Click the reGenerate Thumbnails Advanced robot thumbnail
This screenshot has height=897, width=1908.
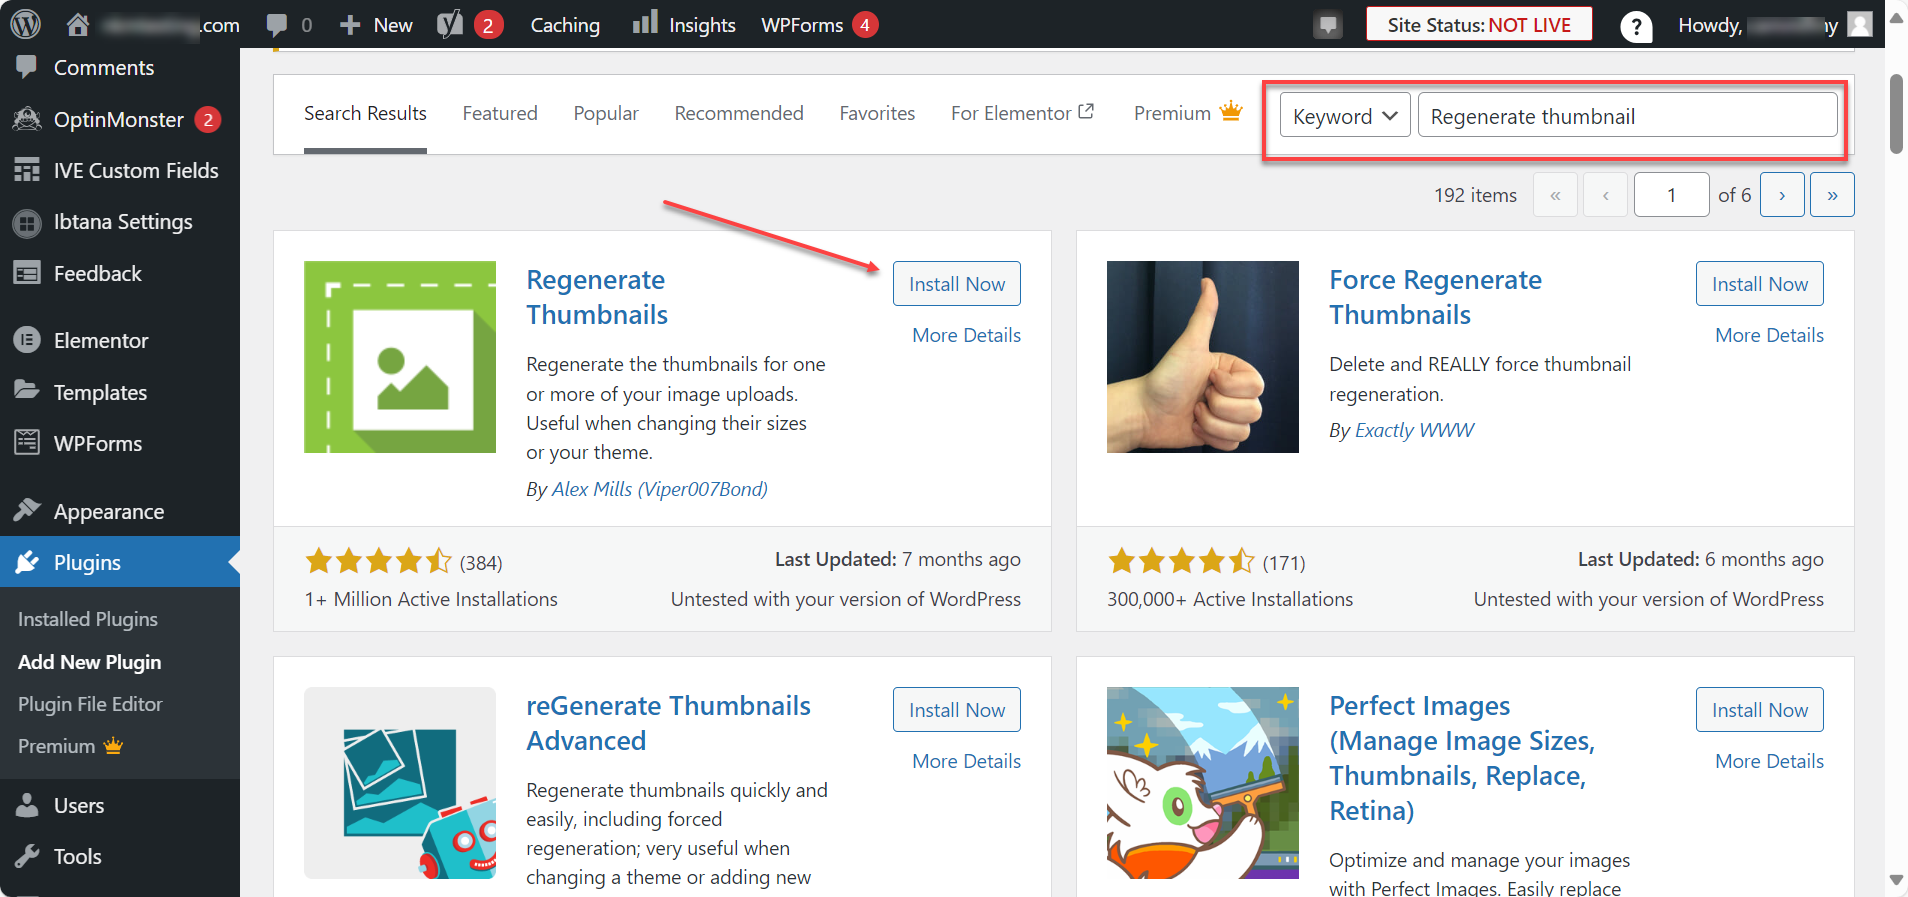400,783
